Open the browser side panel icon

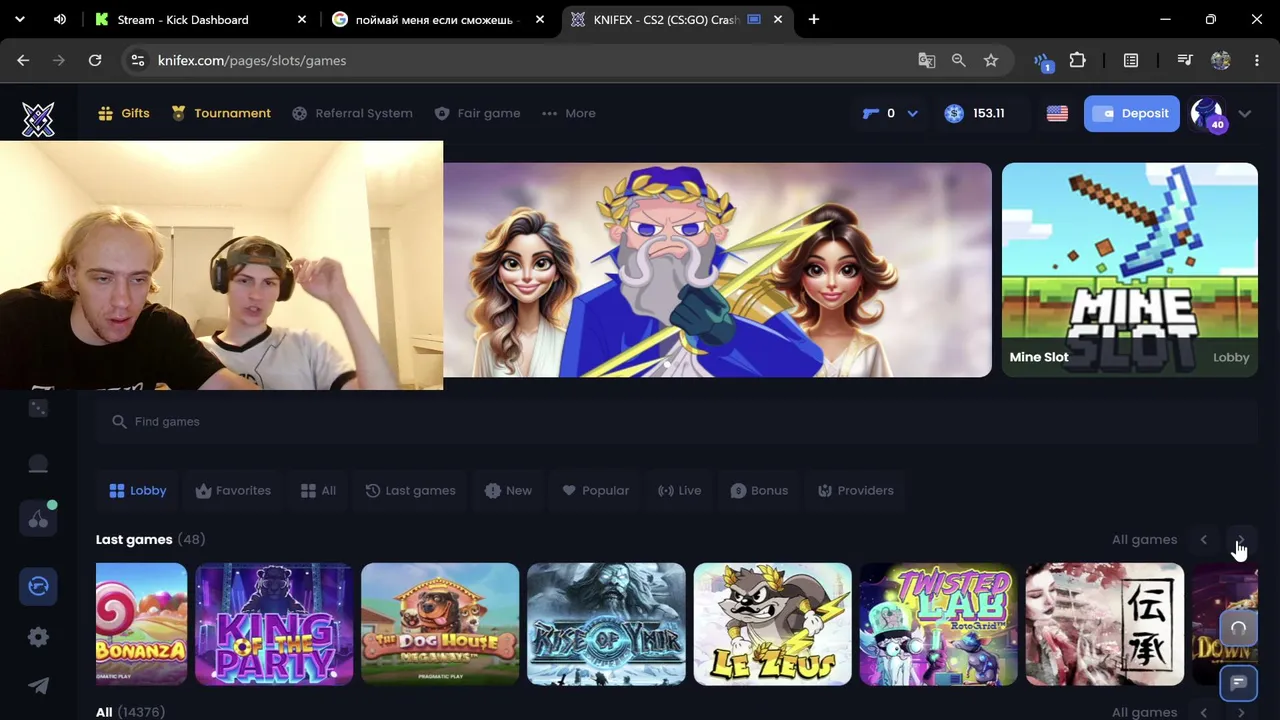1131,60
